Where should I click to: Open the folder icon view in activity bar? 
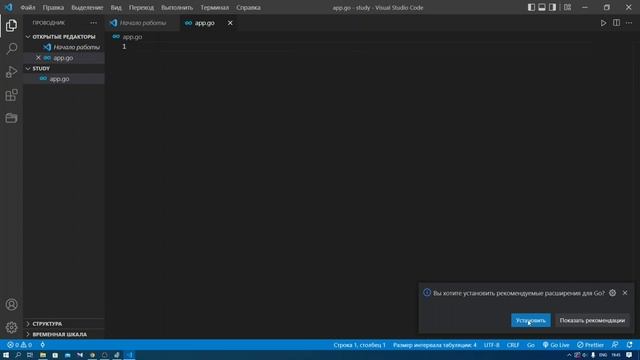11,118
